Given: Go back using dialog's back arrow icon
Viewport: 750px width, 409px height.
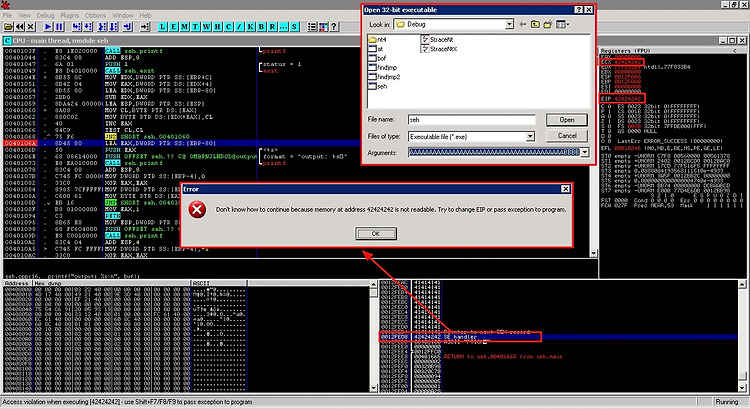Looking at the screenshot, I should coord(523,24).
